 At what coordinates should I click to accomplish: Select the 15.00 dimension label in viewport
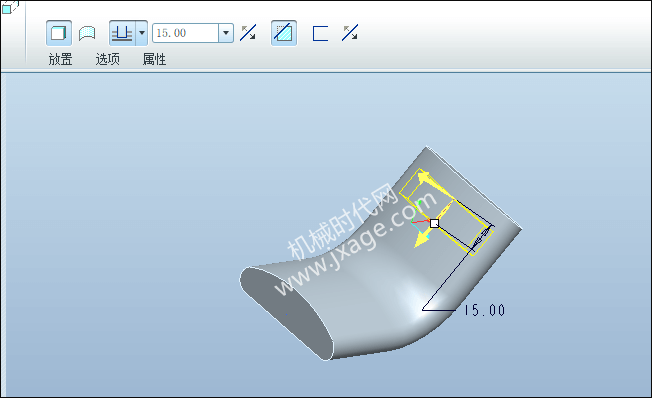point(484,310)
